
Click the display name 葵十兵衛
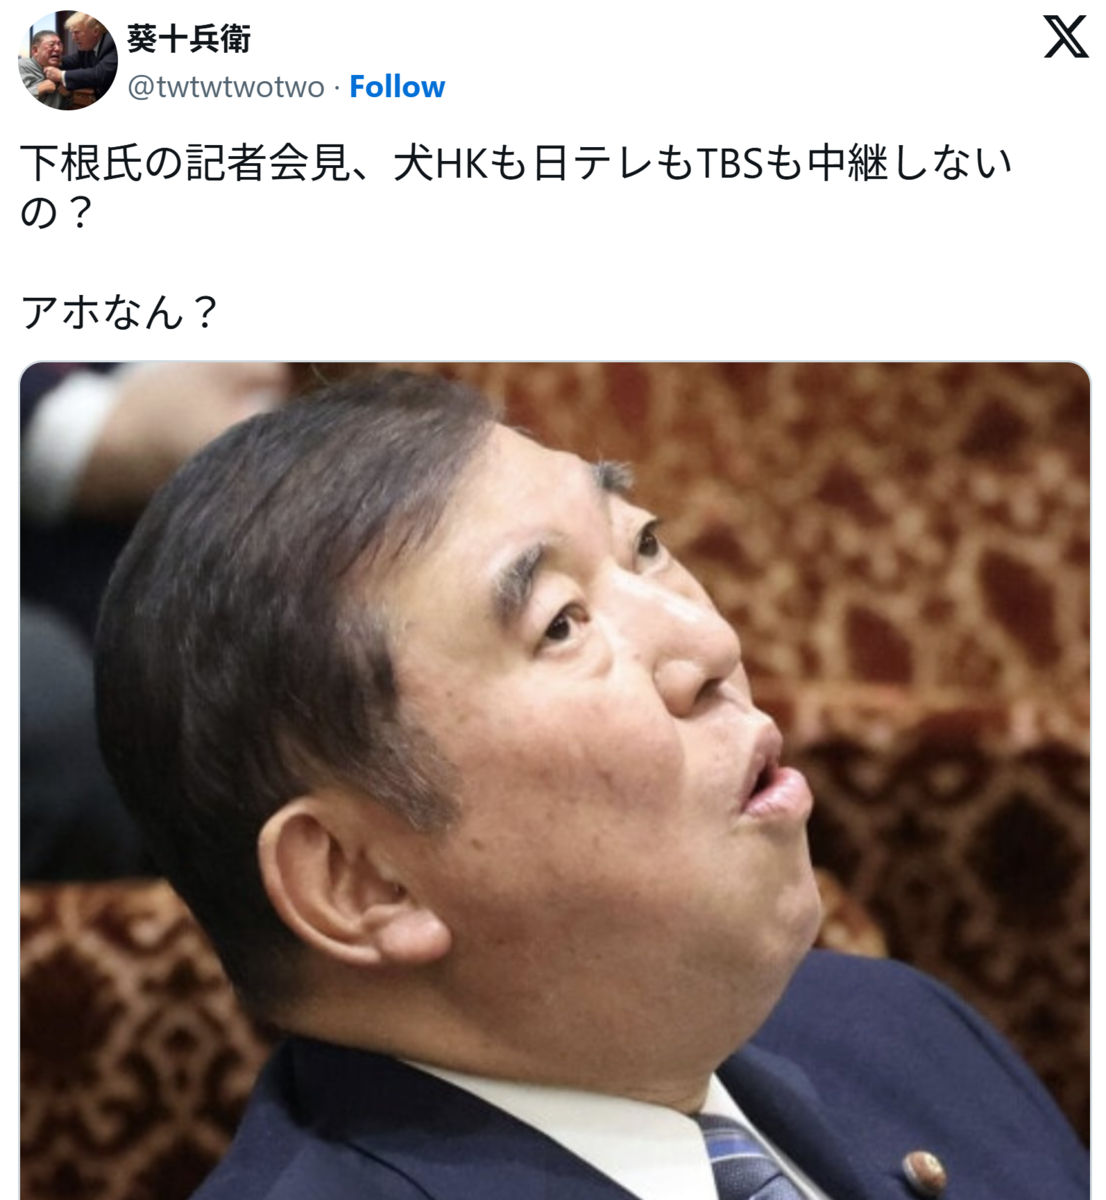(189, 38)
